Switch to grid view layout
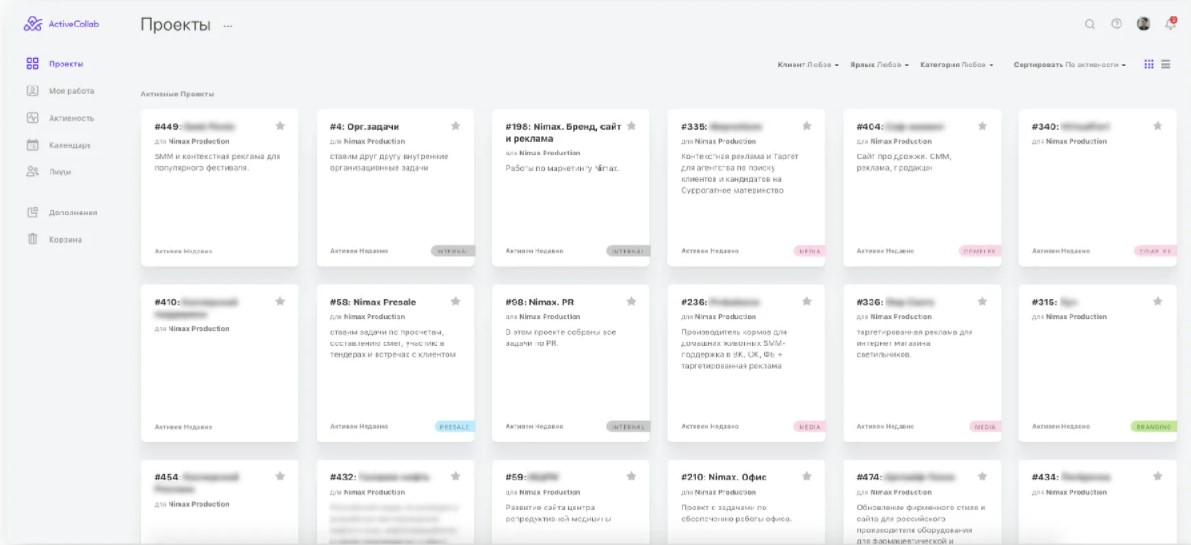 click(1148, 65)
